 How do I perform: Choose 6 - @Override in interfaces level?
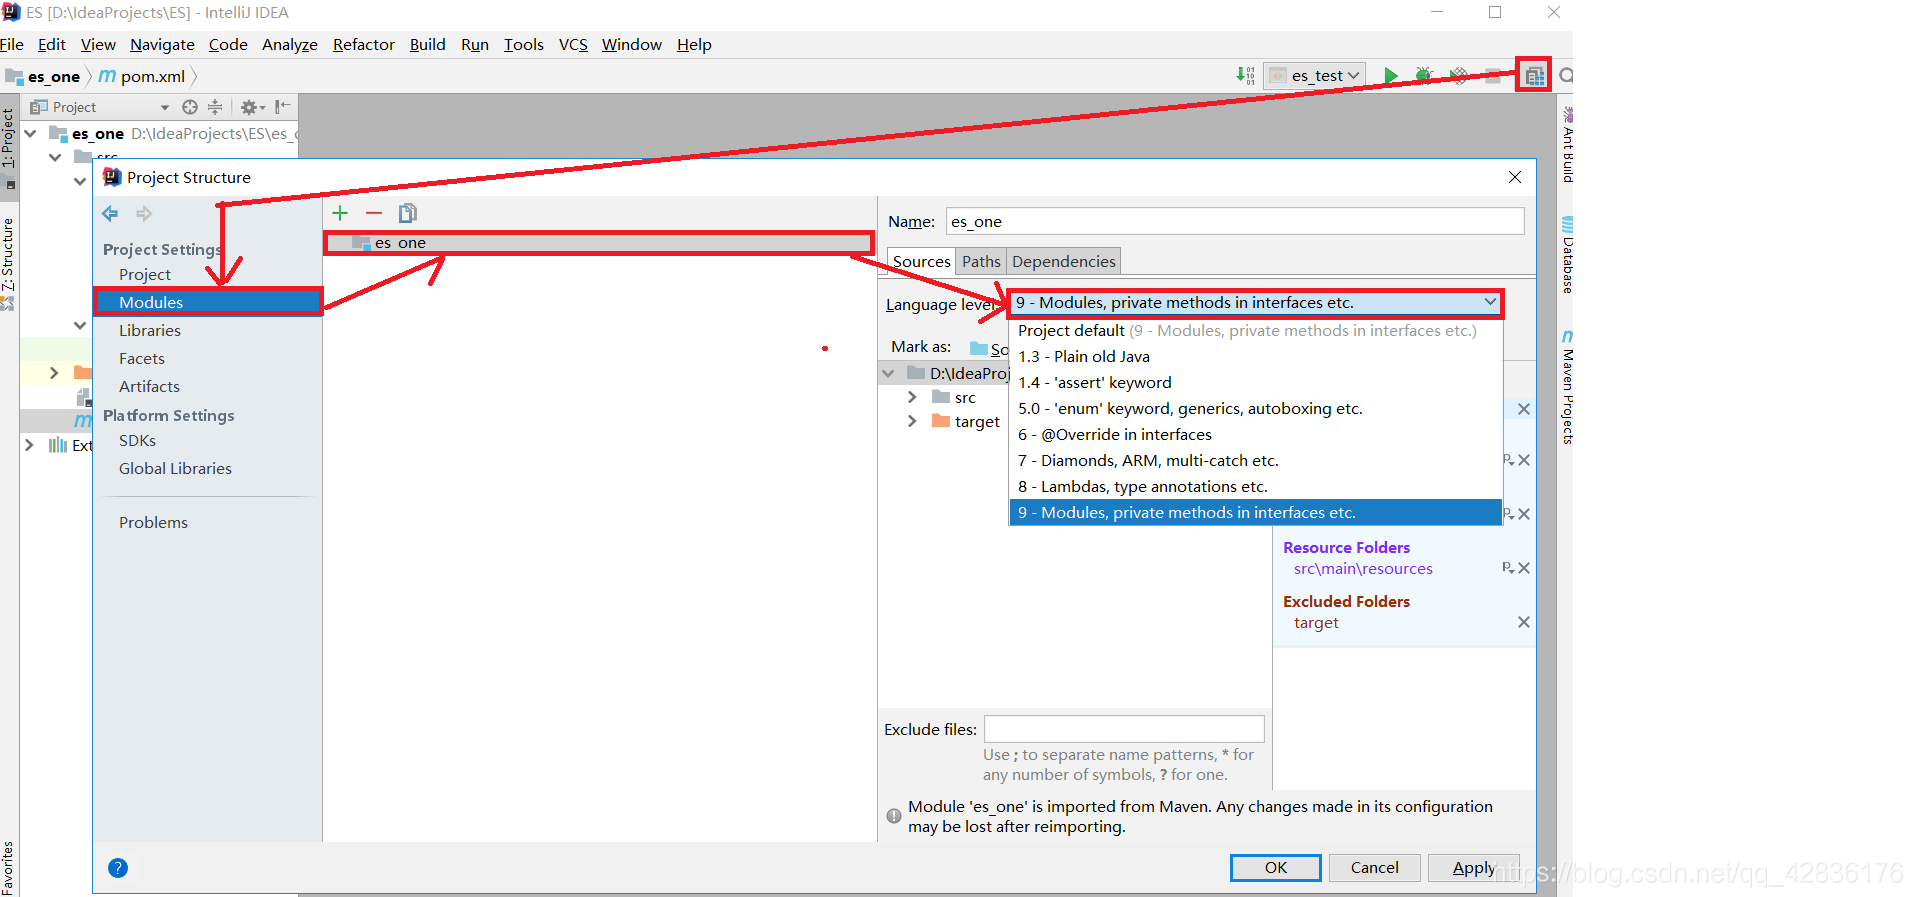click(1256, 434)
